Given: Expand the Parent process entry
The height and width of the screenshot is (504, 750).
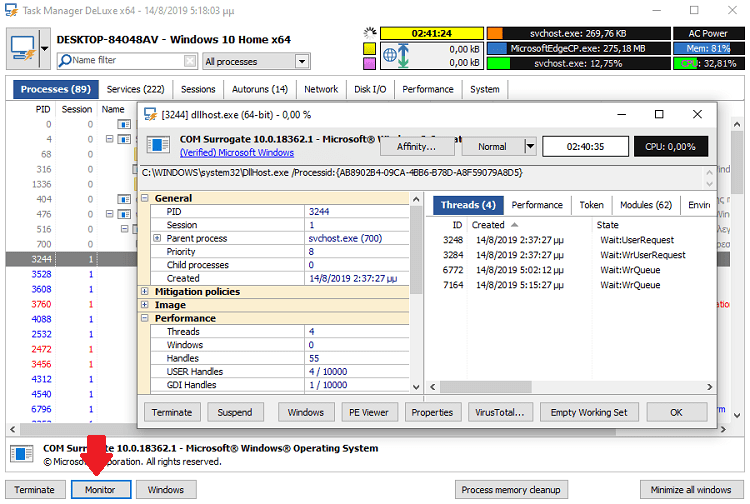Looking at the screenshot, I should click(x=157, y=238).
